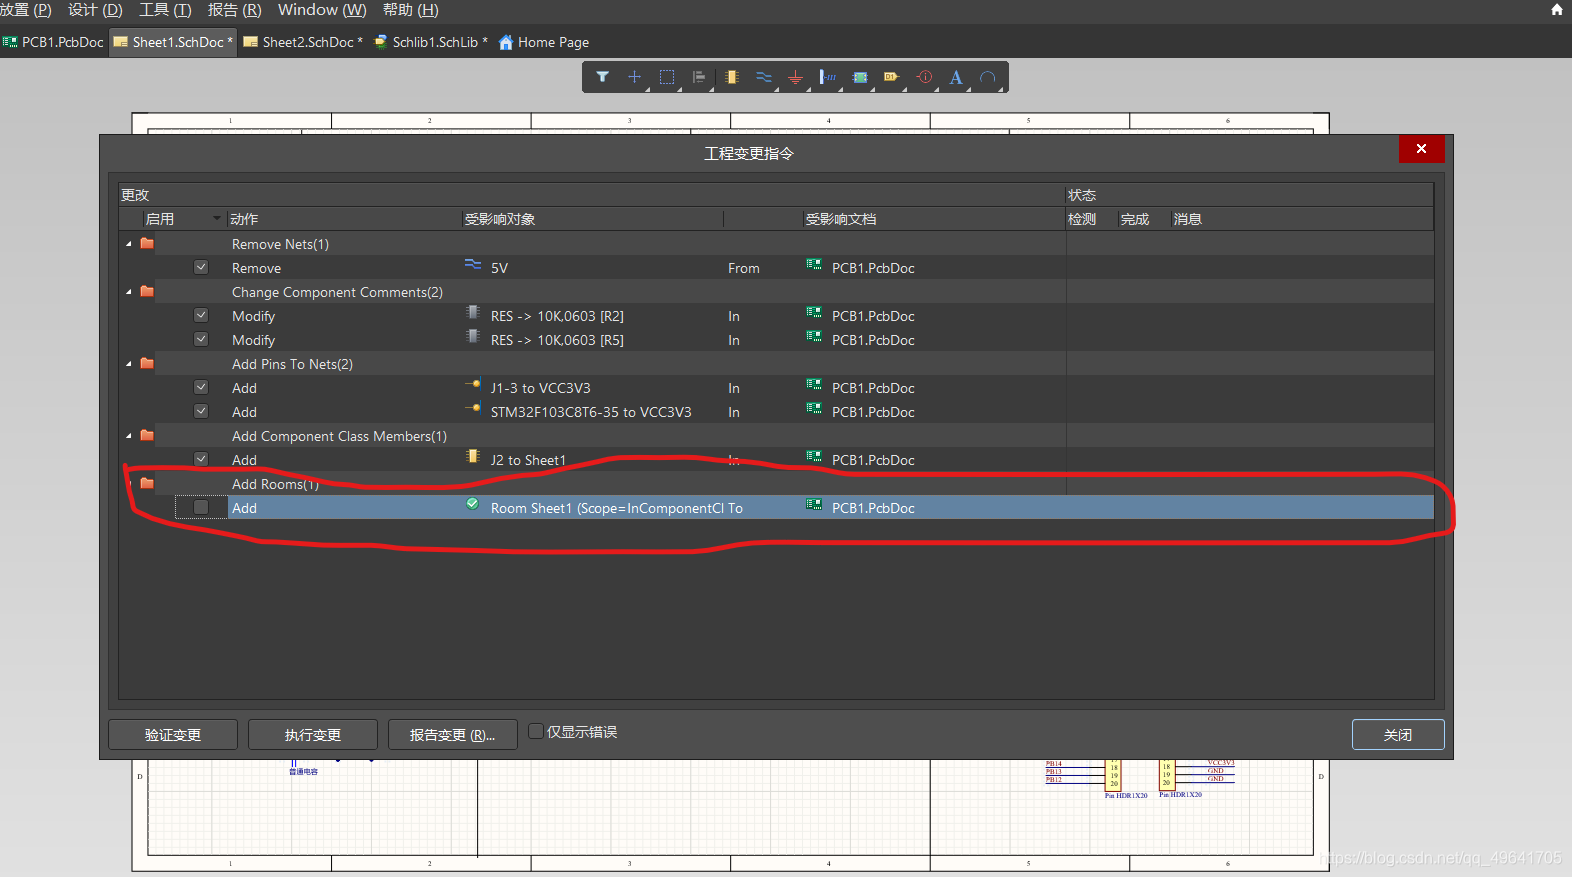Switch to the Schlib1.SchLib tab

point(431,42)
